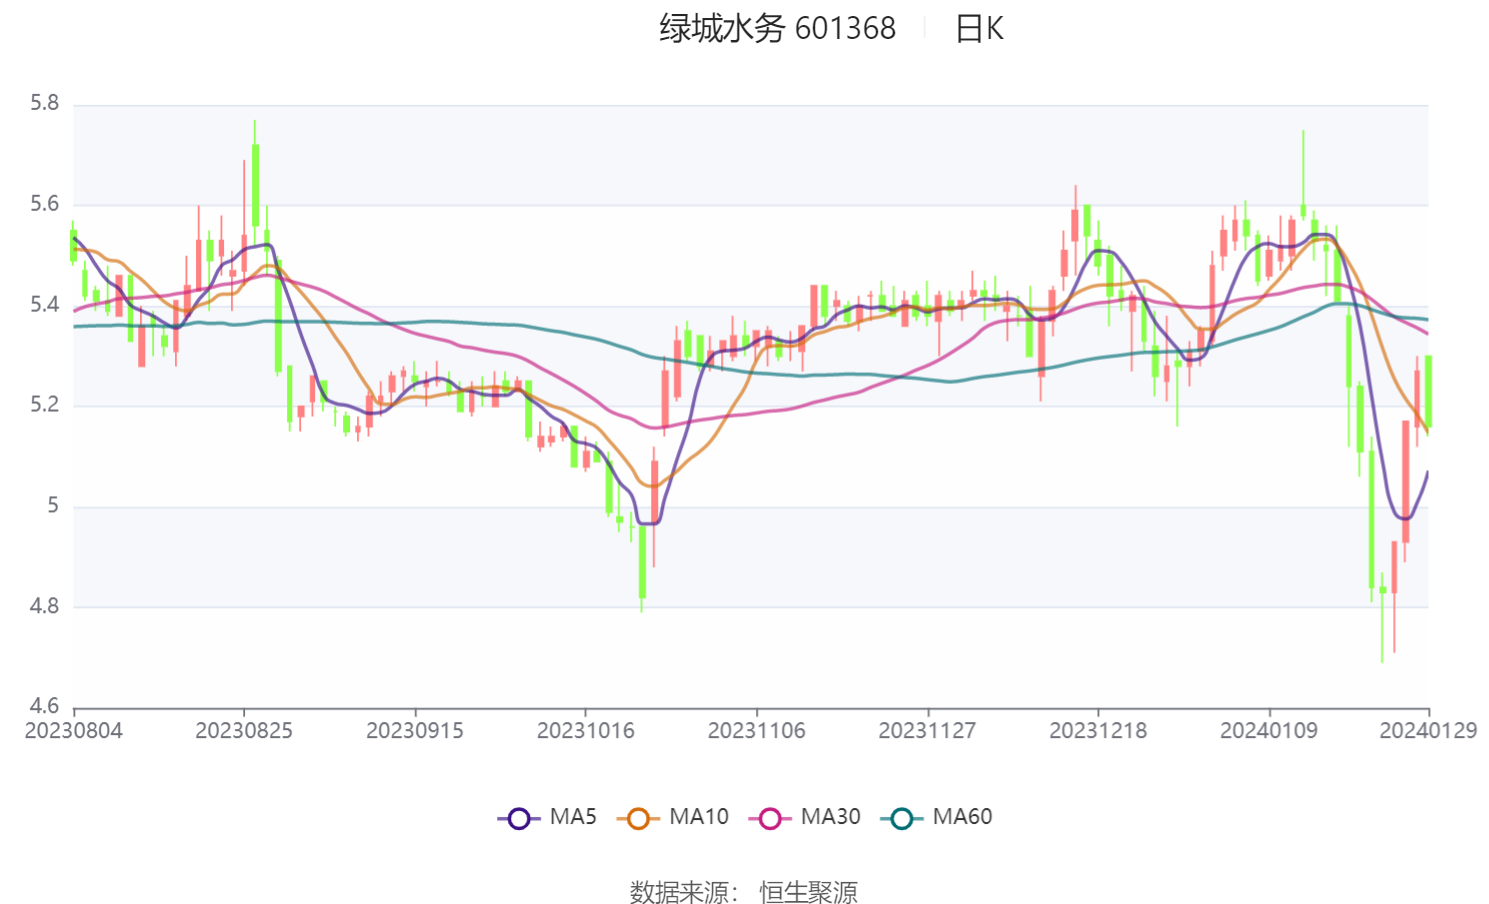Hide the MA30 series via its label
The width and height of the screenshot is (1489, 904).
[x=831, y=817]
